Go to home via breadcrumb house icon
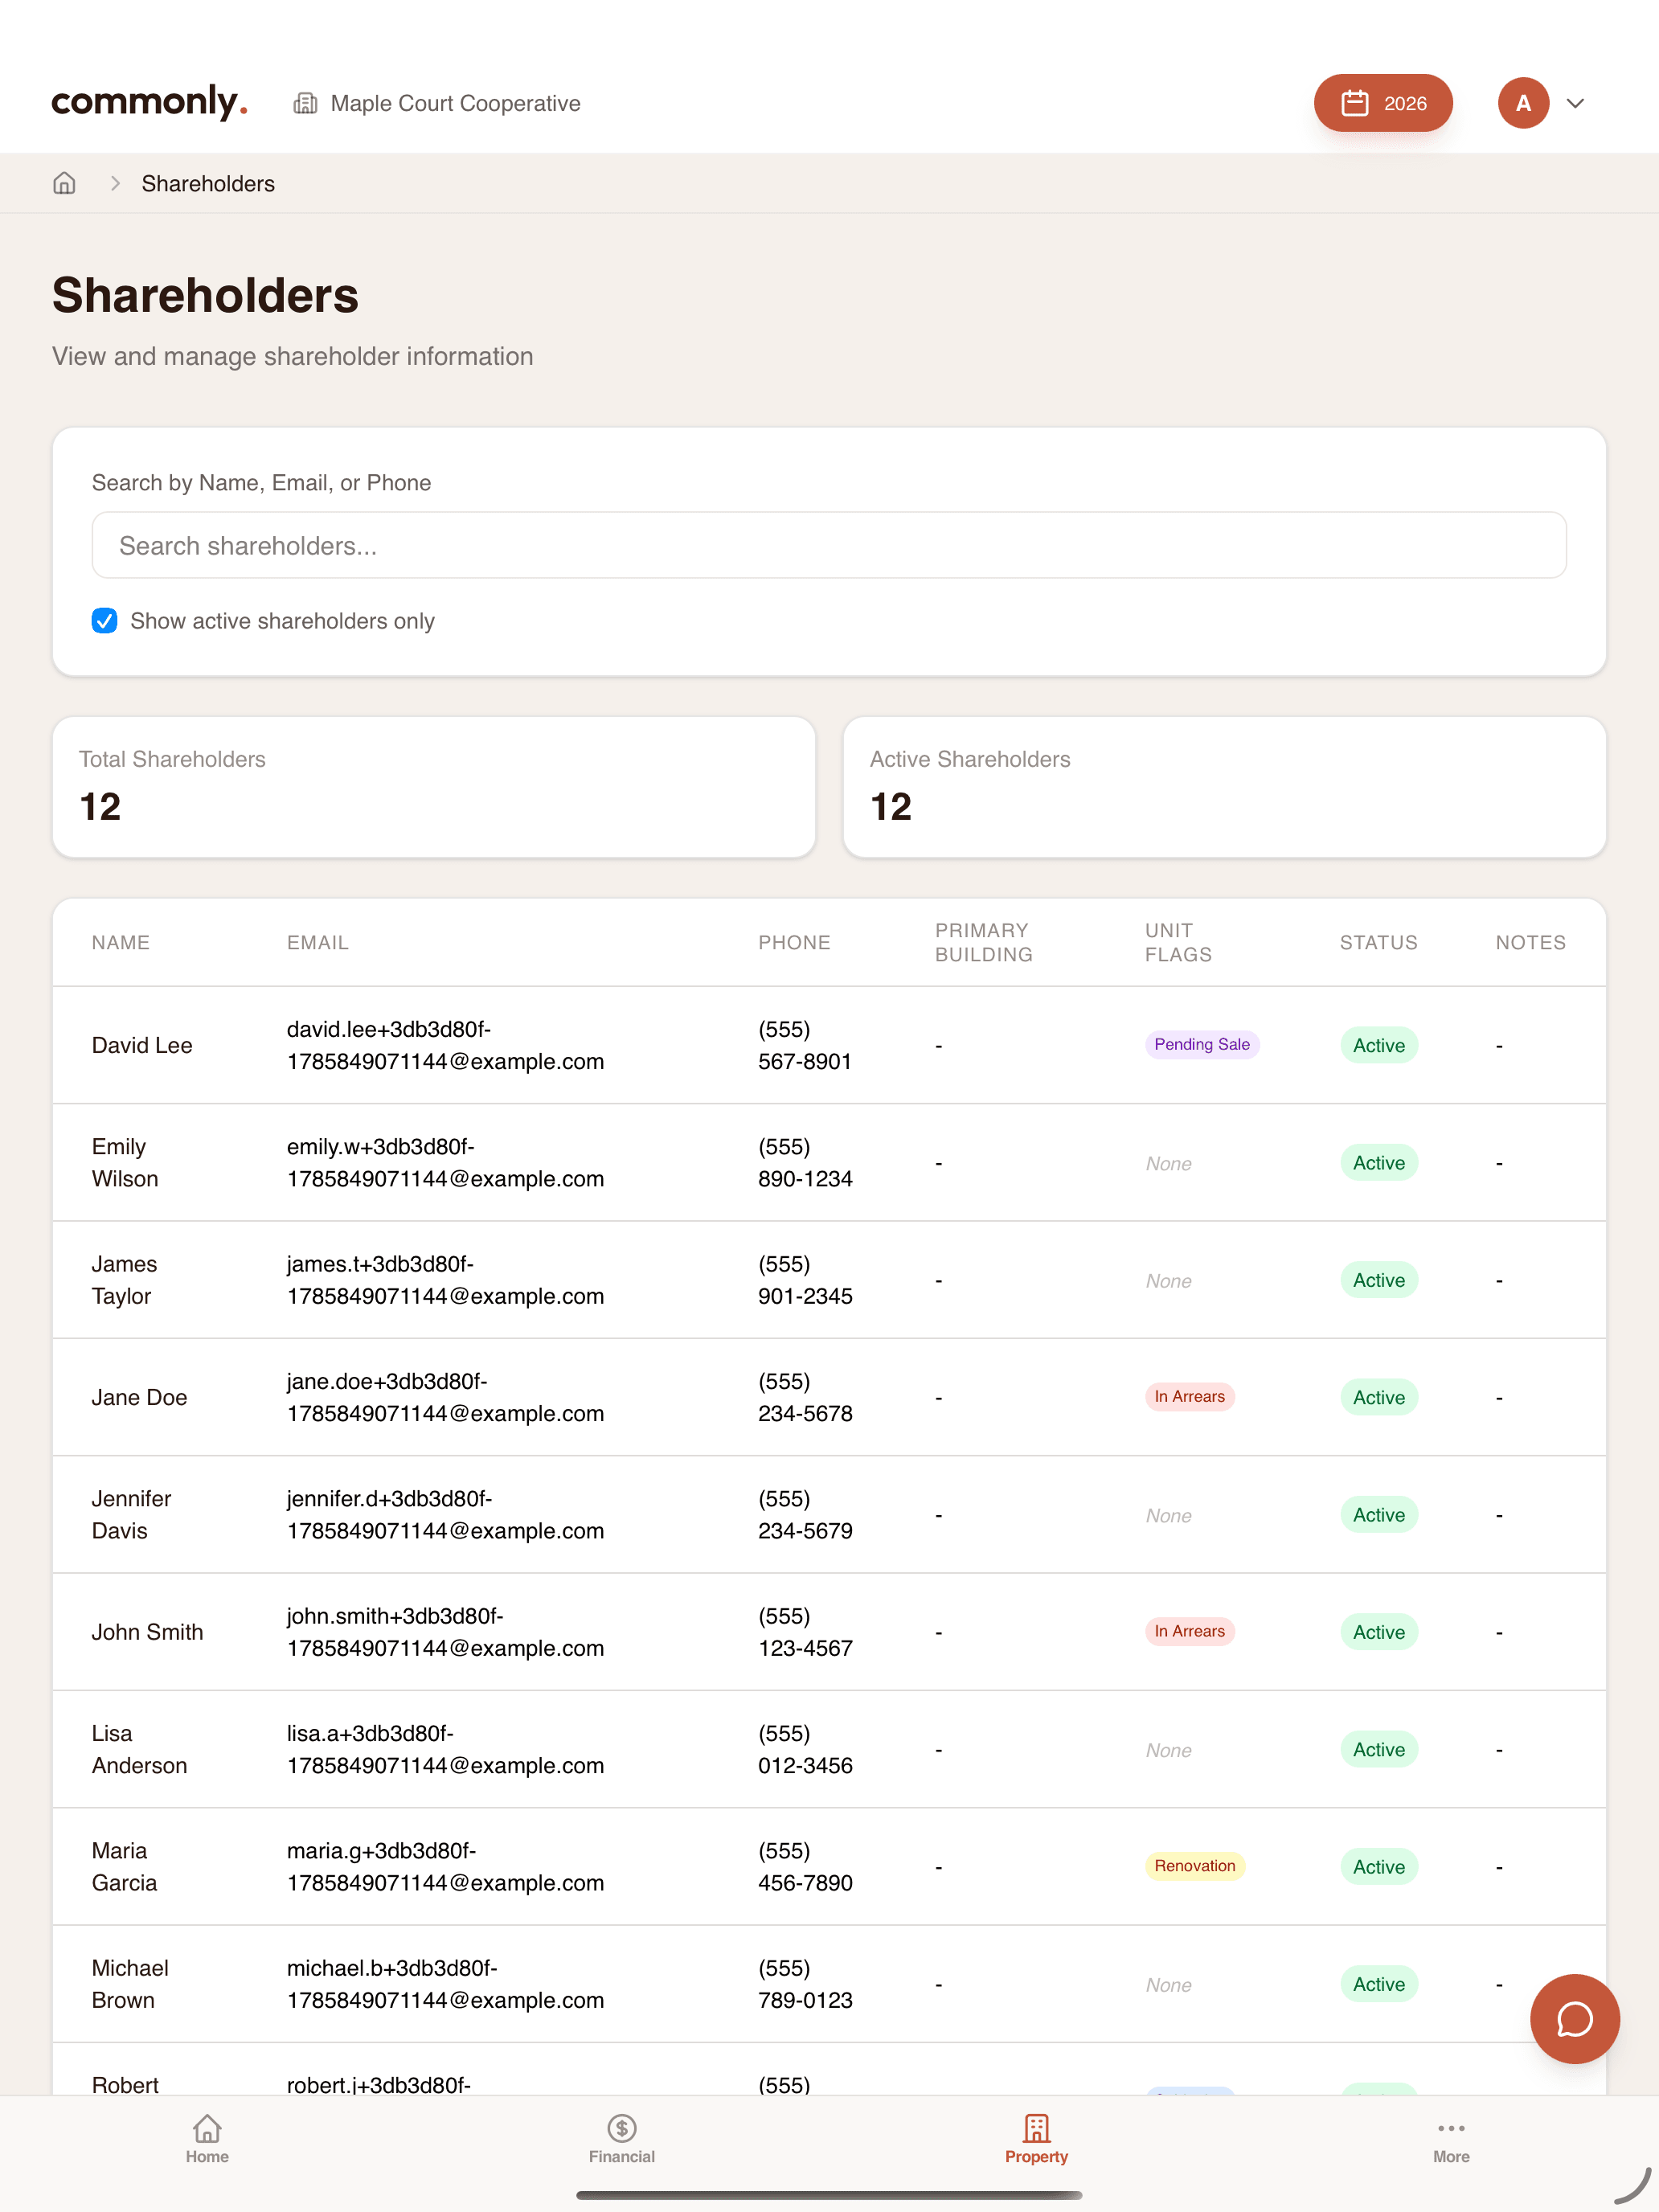 (x=64, y=183)
